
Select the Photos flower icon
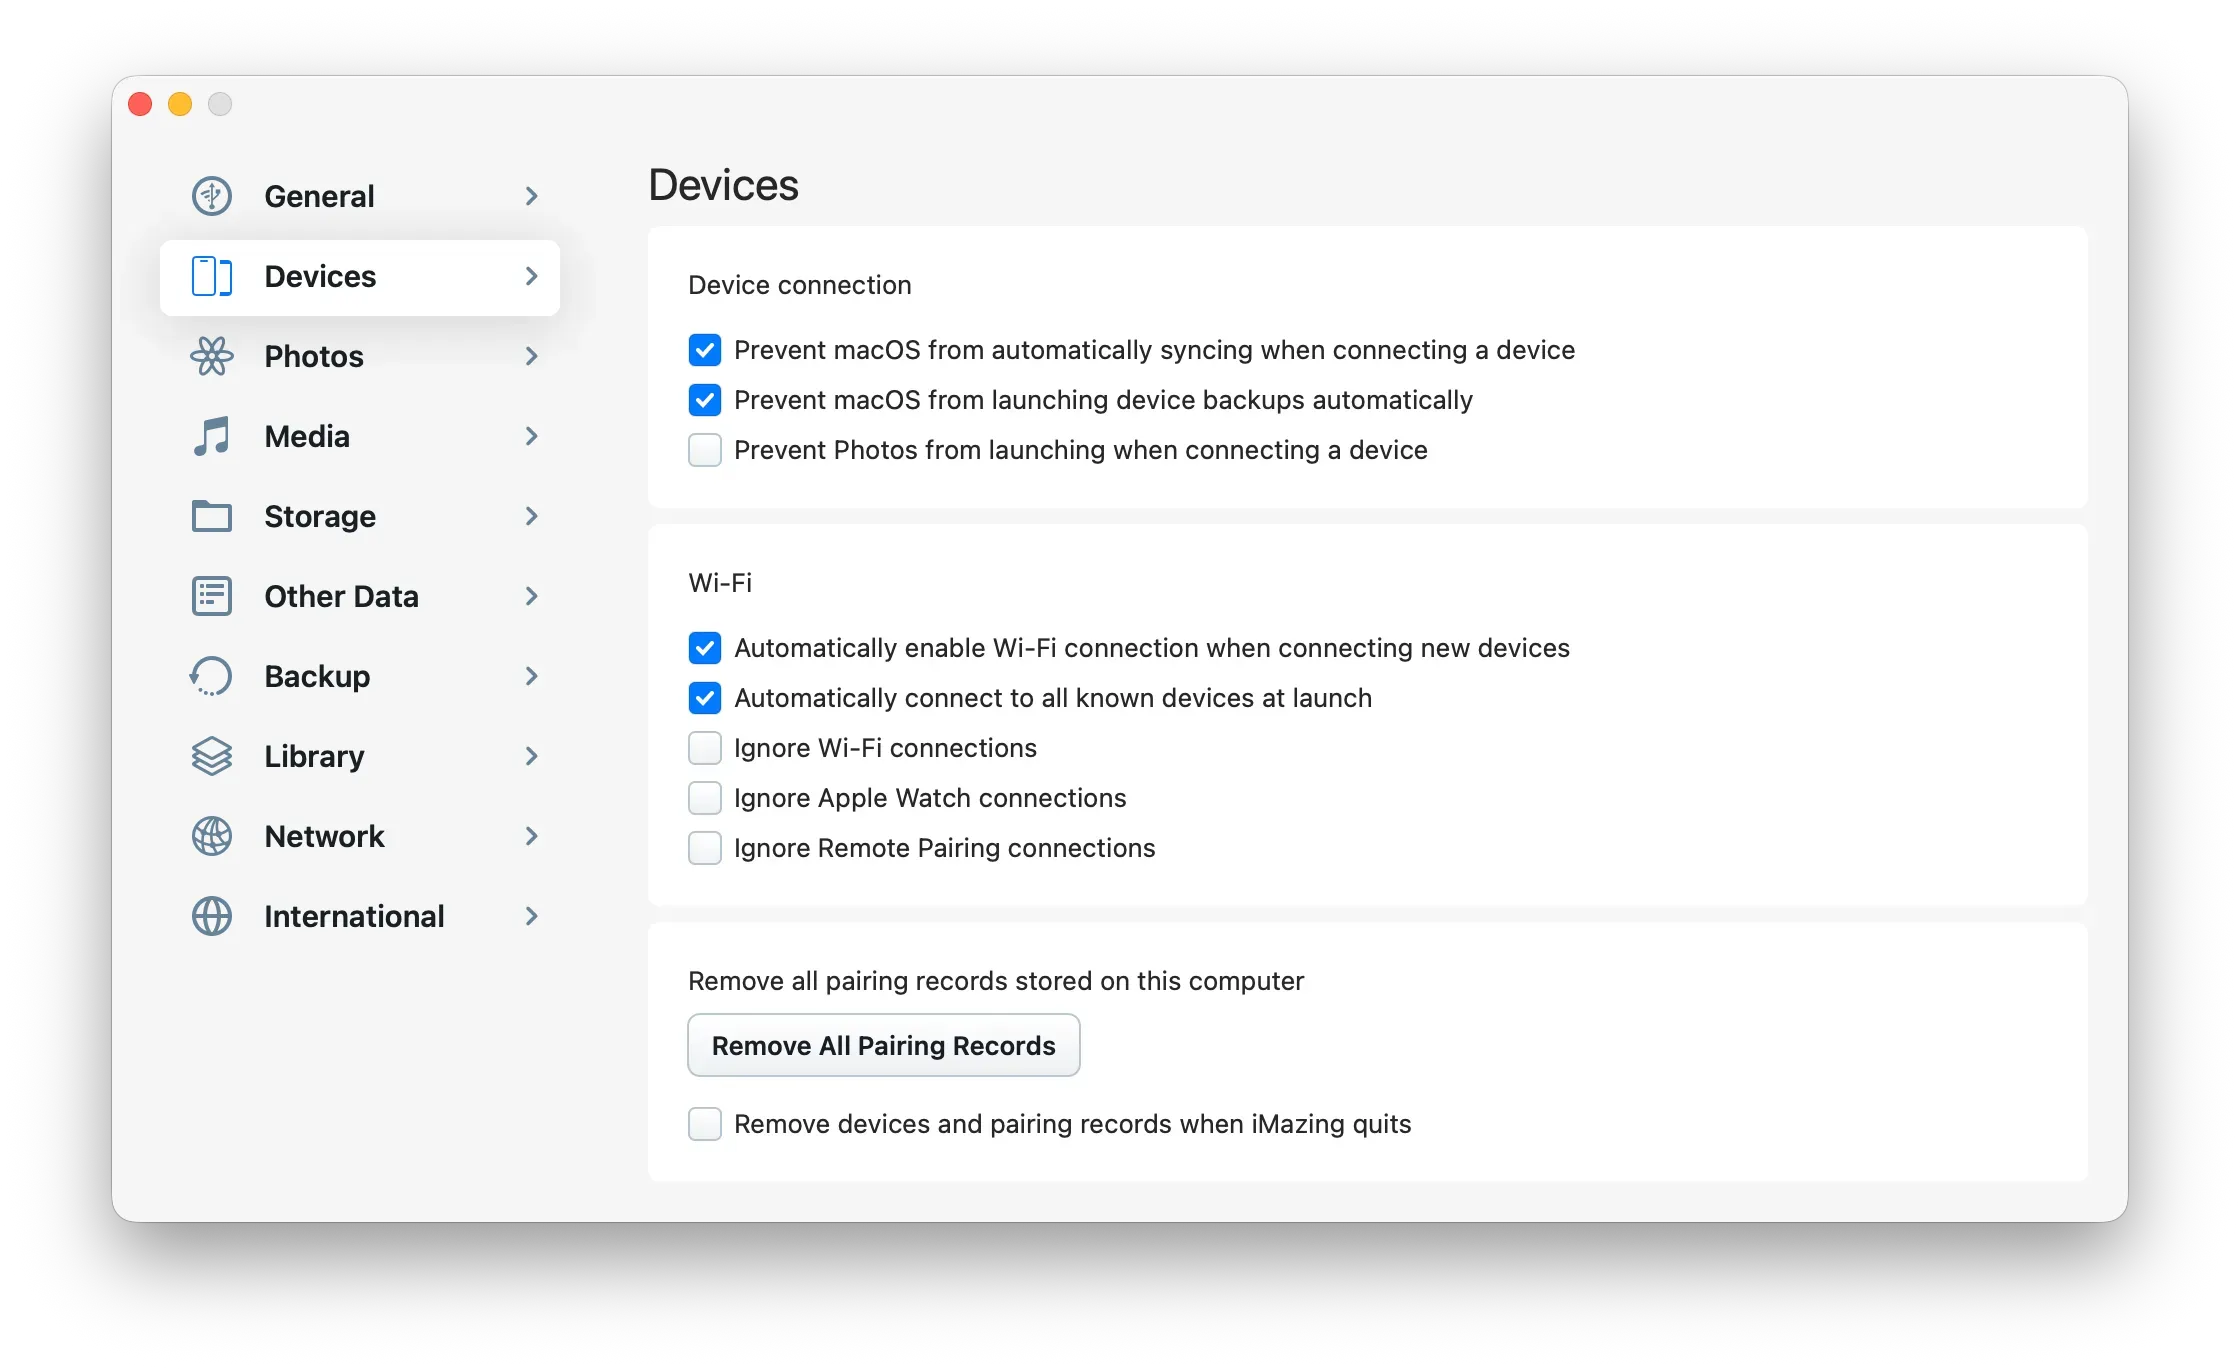pos(211,356)
